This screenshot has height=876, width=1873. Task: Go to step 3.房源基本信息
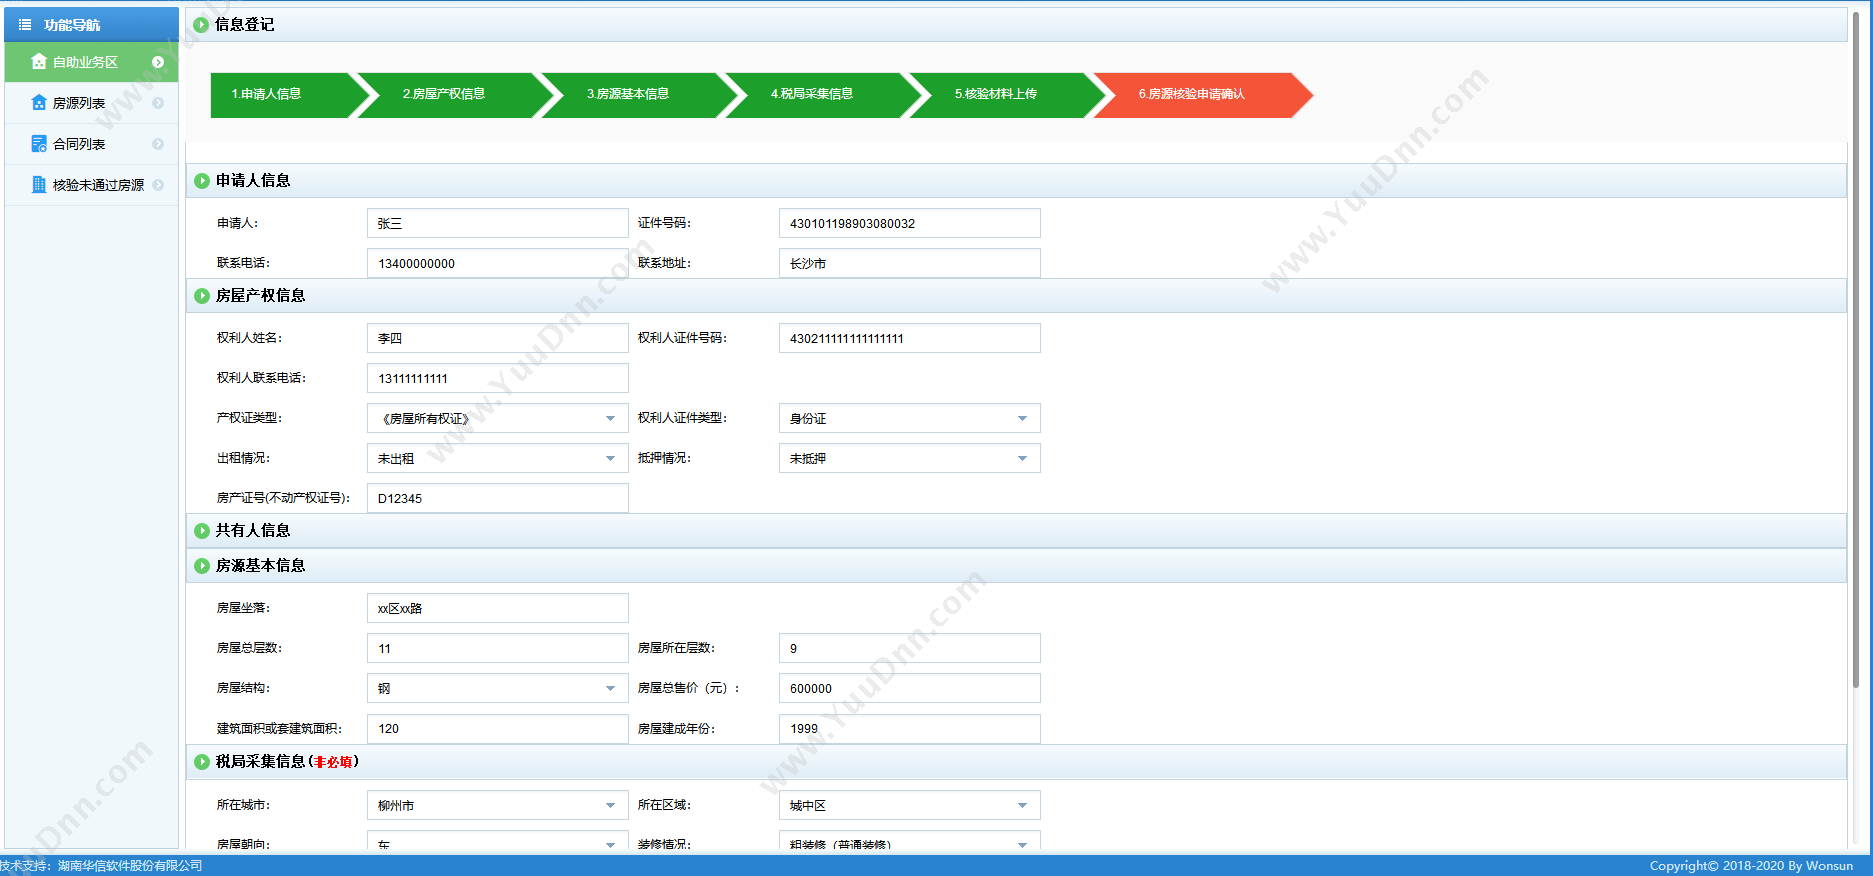639,95
